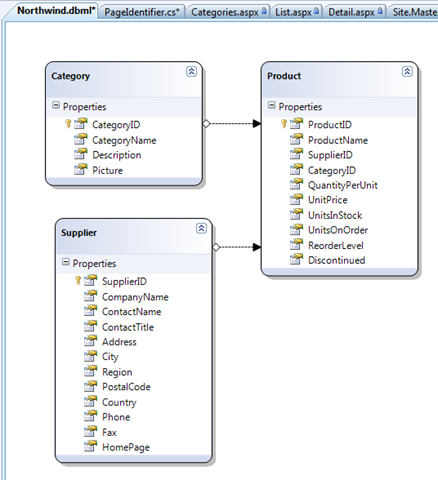Select the QuantityPerUnit property text
This screenshot has width=438, height=480.
tap(343, 185)
